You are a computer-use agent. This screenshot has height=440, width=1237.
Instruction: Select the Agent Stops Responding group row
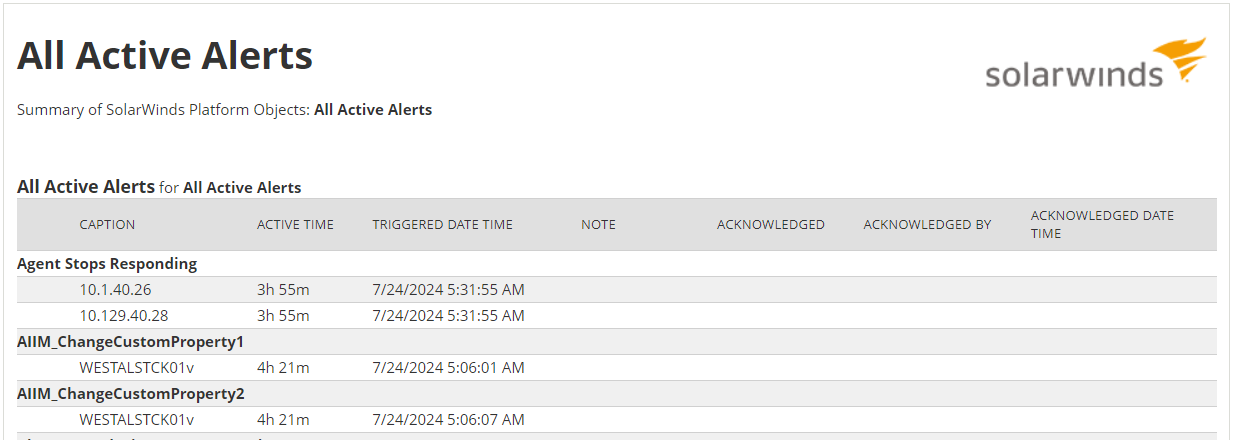tap(617, 264)
